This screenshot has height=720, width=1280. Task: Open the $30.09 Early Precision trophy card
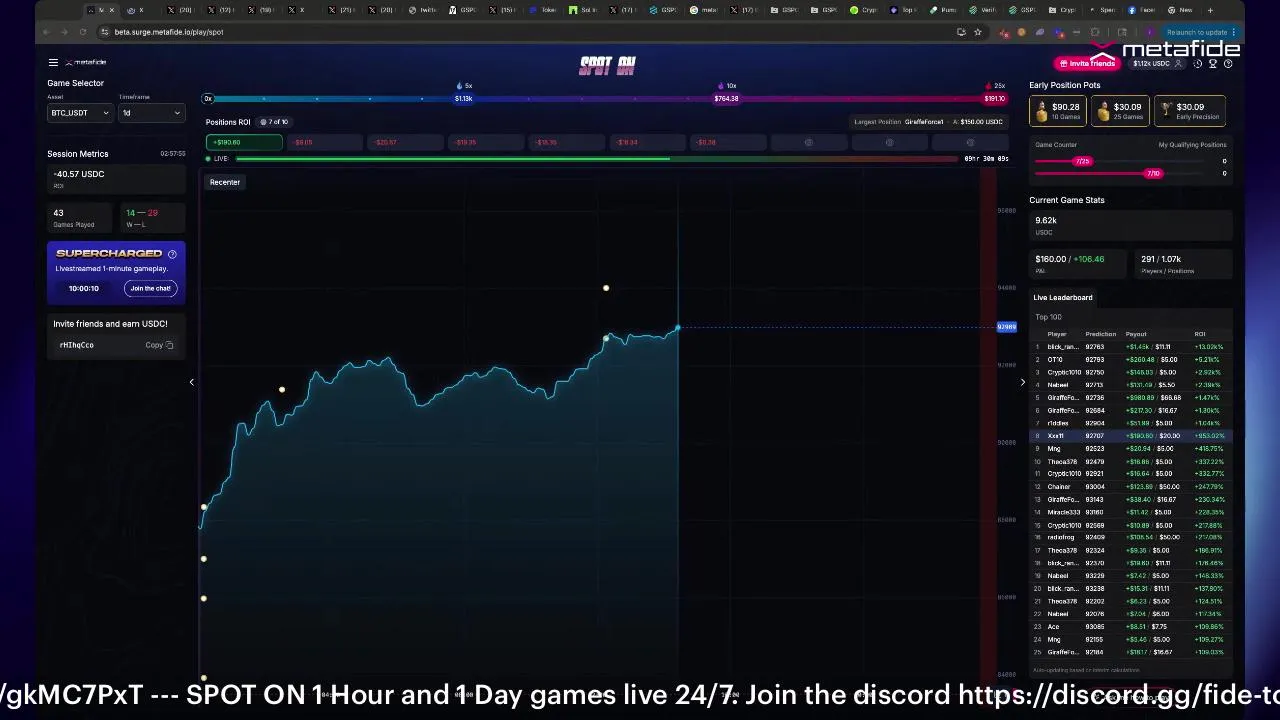(x=1191, y=111)
